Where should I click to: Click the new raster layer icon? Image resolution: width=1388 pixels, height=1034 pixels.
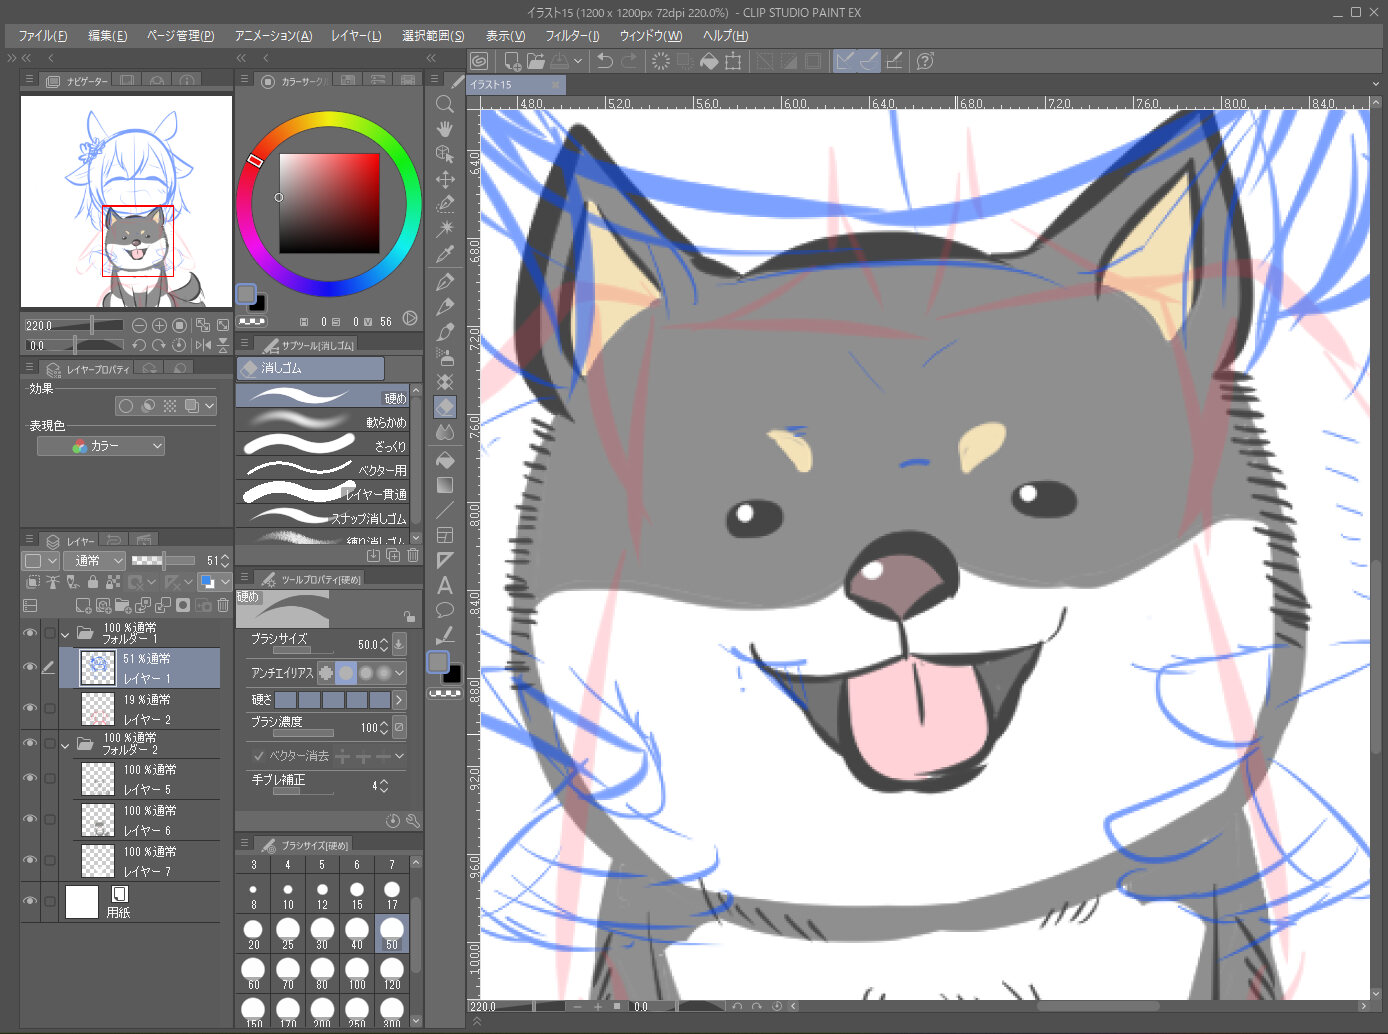tap(83, 605)
